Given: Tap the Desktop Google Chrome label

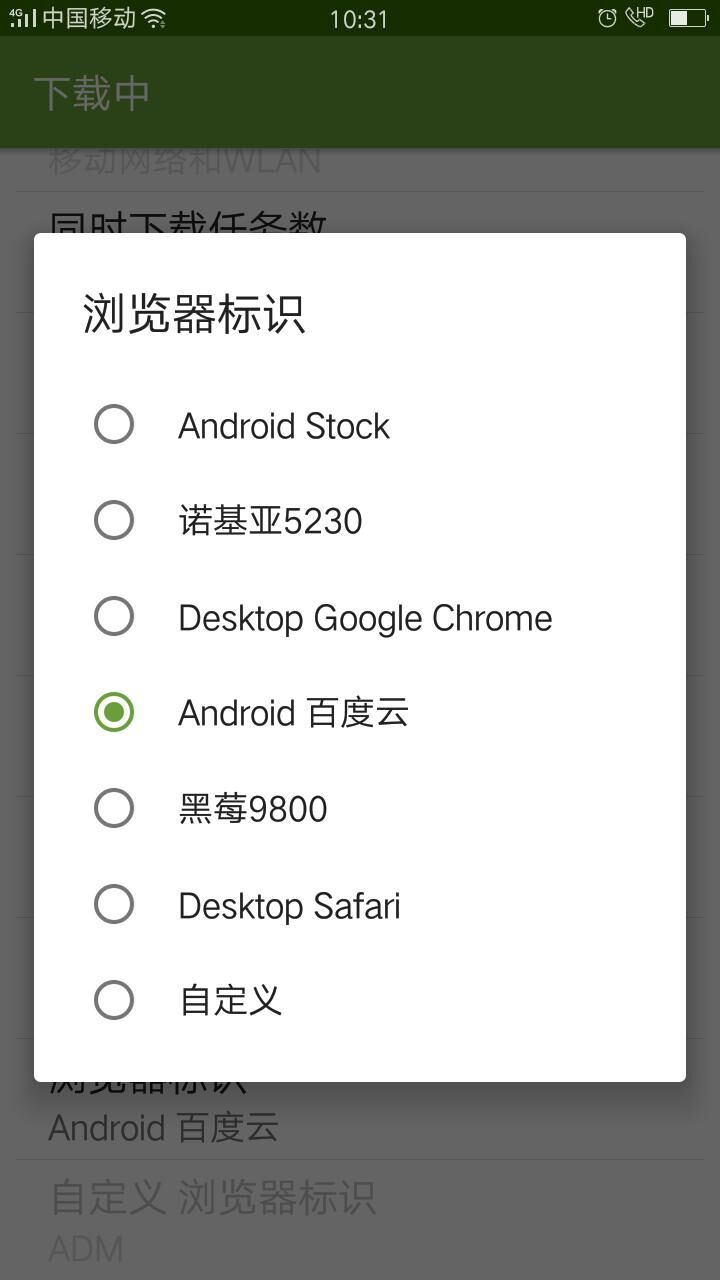Looking at the screenshot, I should (x=365, y=618).
